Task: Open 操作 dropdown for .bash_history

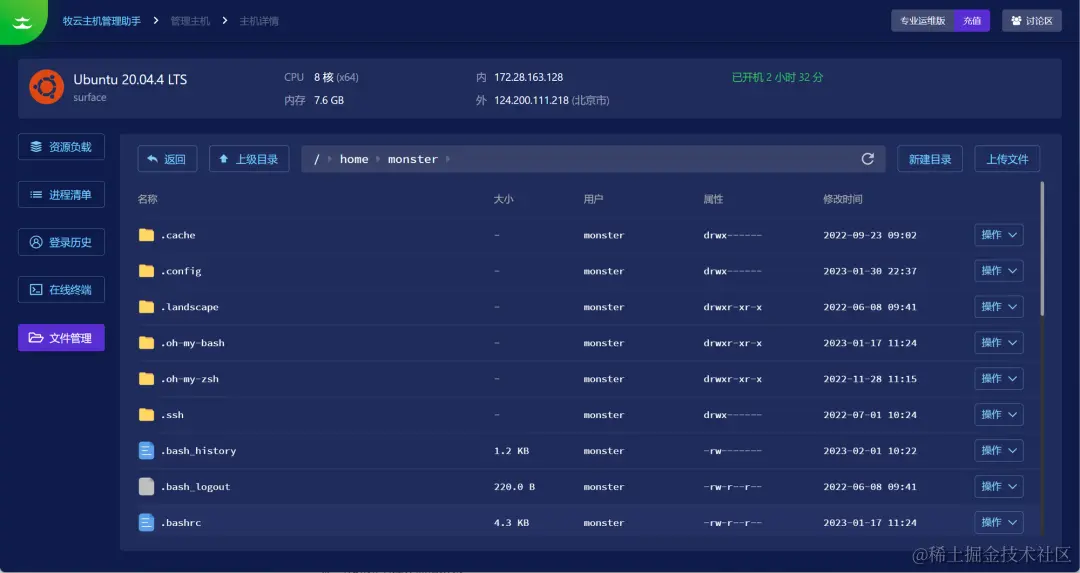Action: pos(999,450)
